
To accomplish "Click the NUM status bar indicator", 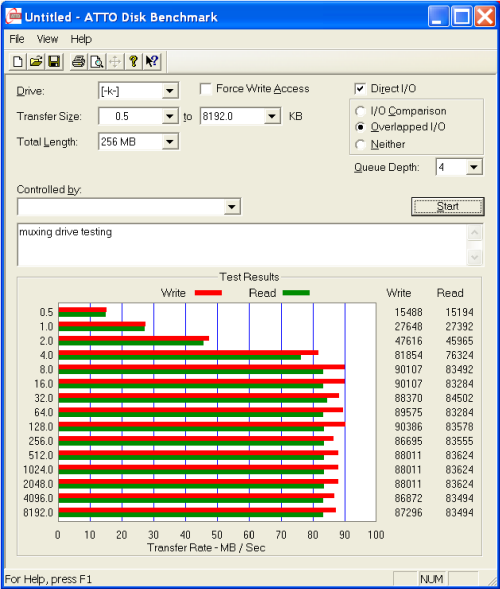I will 432,579.
